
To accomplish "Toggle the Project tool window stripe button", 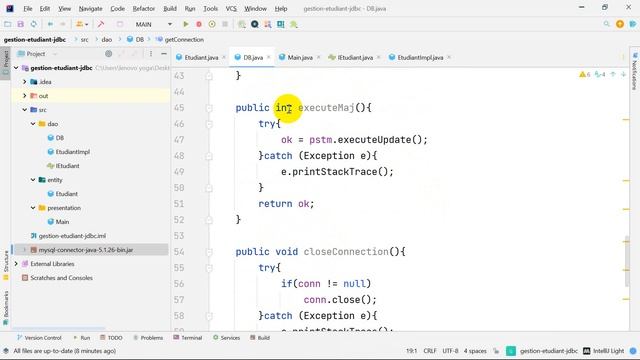I will pos(6,62).
